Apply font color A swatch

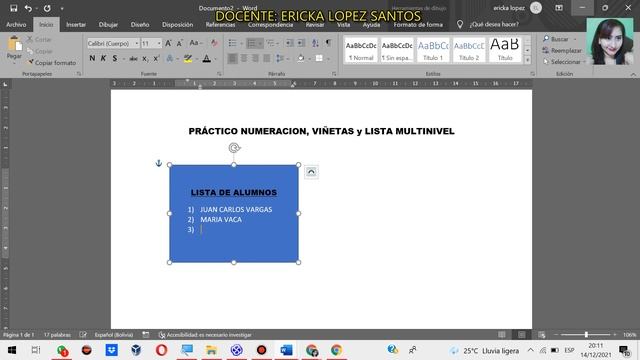click(207, 59)
